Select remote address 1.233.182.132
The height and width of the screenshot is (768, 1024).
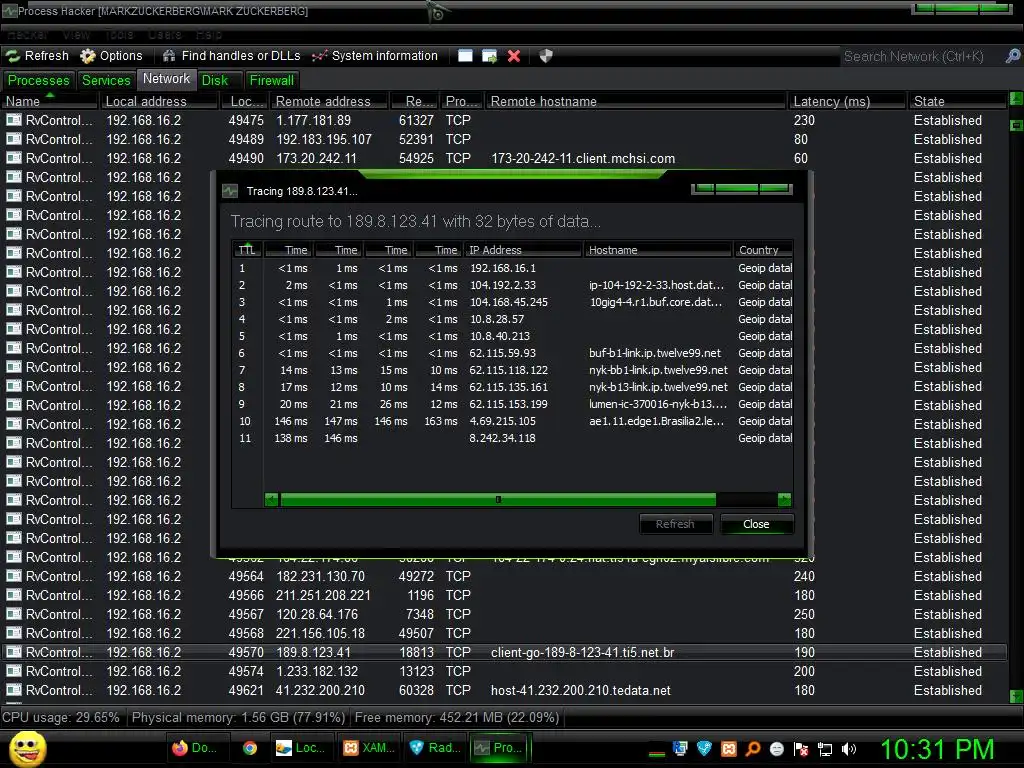tap(317, 671)
